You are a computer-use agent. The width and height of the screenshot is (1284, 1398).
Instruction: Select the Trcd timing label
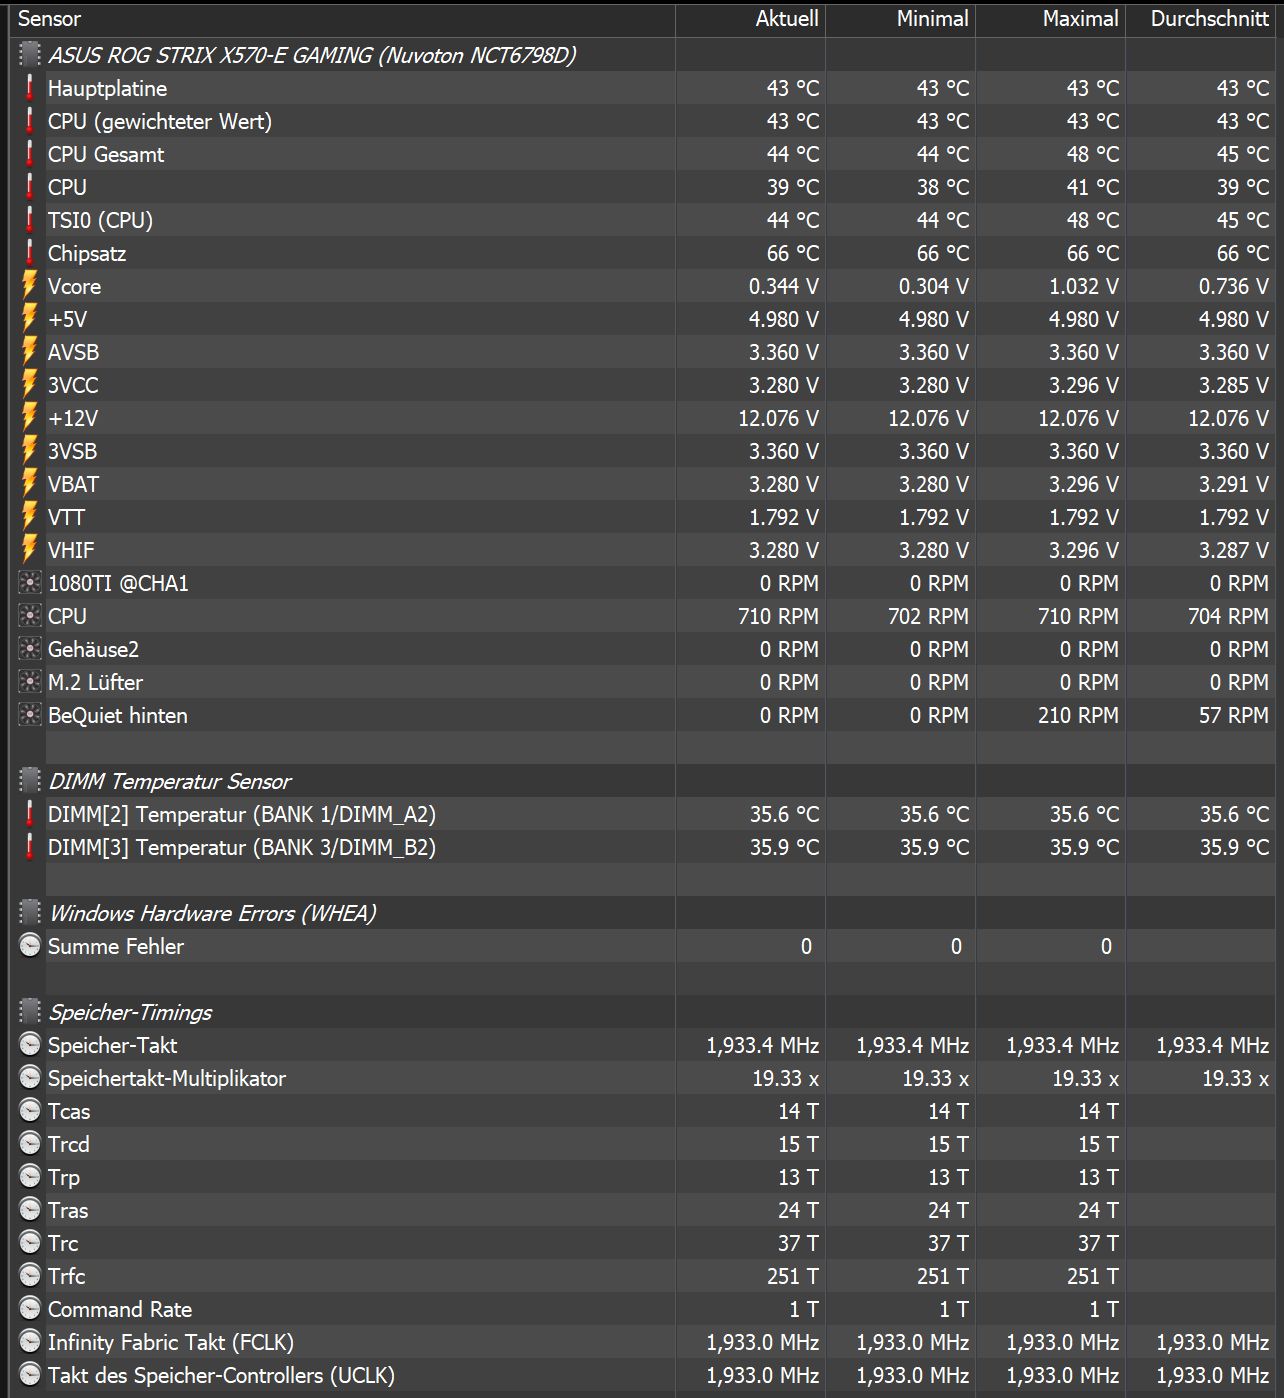pos(69,1144)
